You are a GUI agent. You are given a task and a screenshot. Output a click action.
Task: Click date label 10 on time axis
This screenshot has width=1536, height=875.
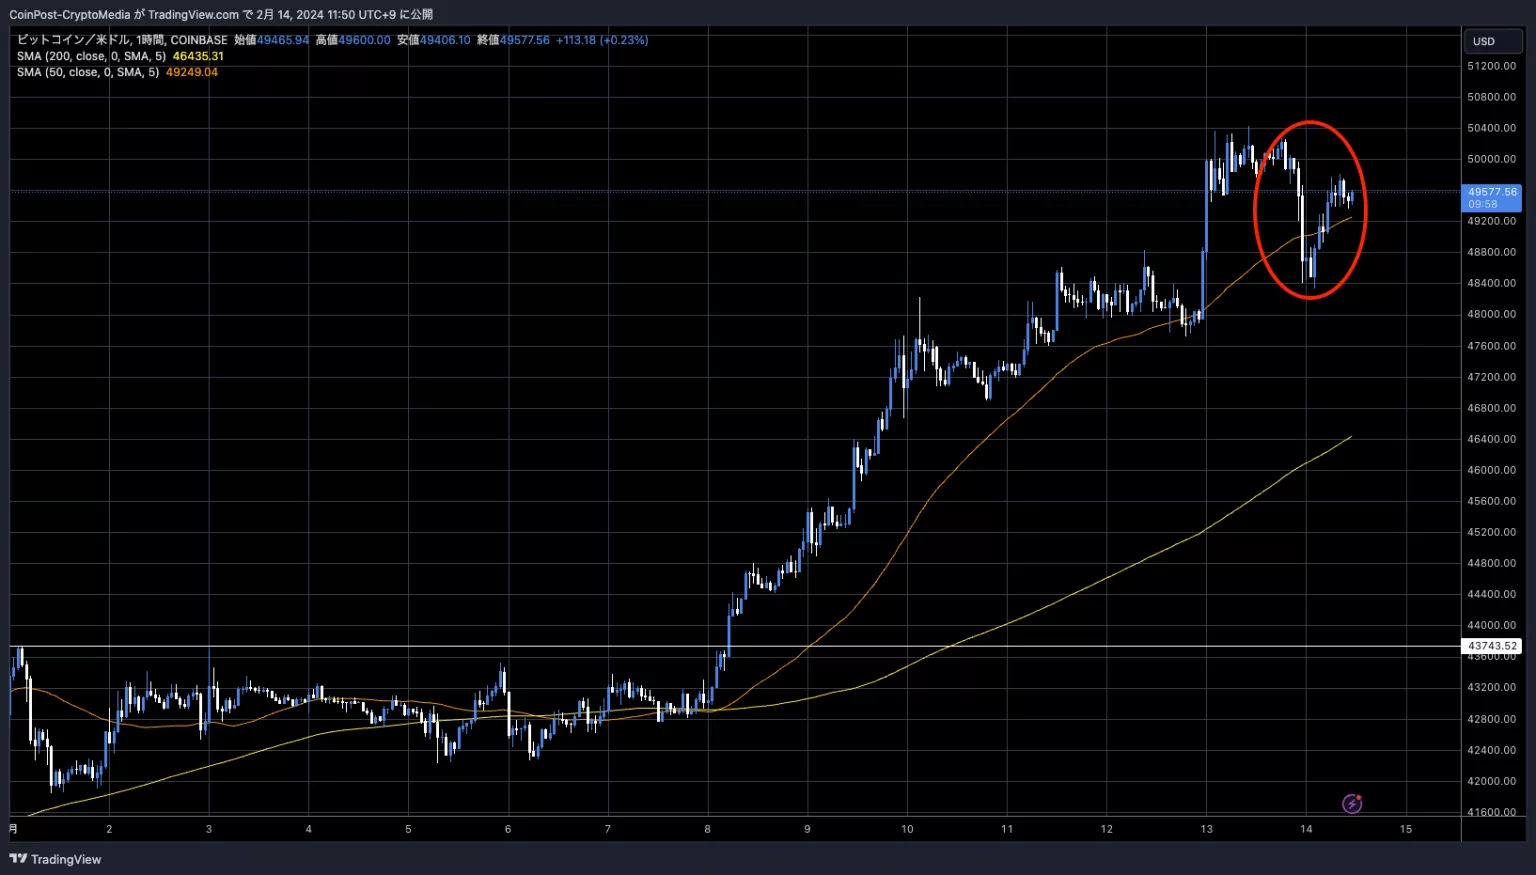(907, 829)
